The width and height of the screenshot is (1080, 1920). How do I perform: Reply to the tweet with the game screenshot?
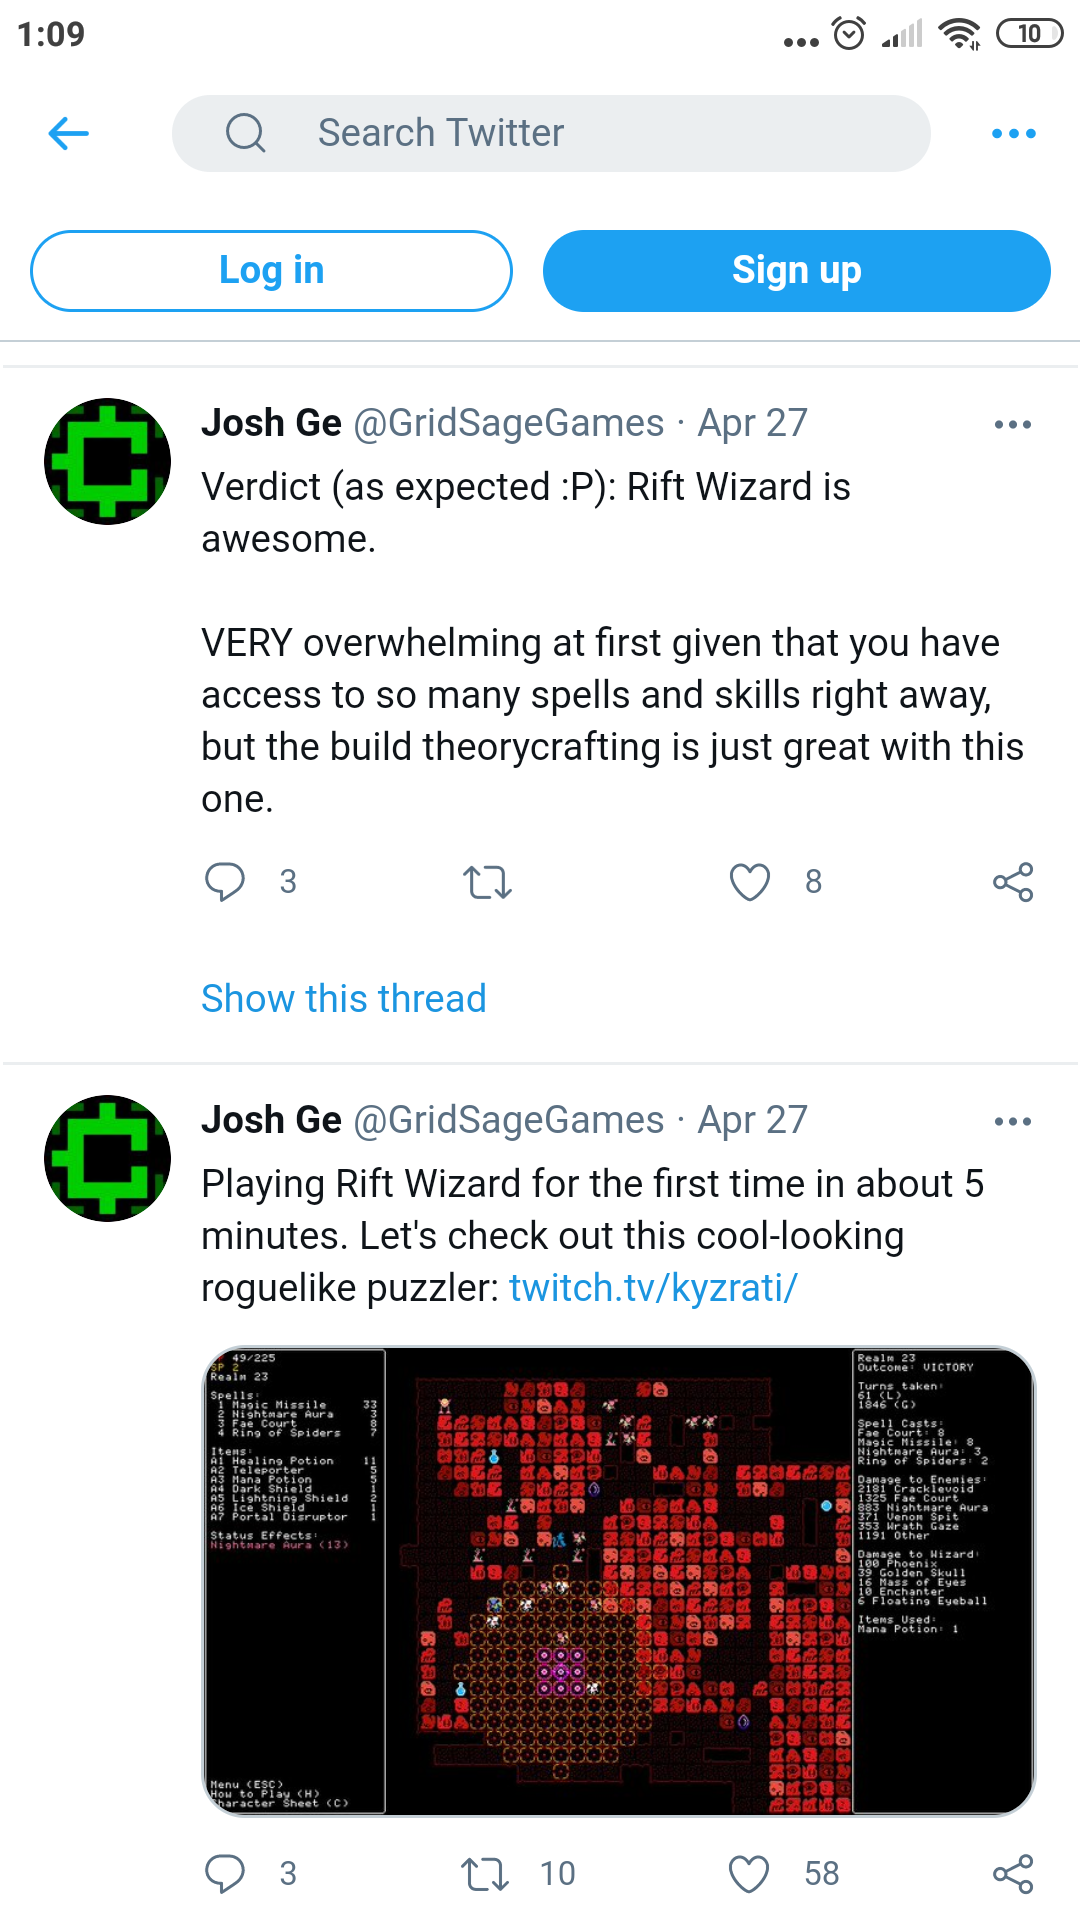point(225,1874)
